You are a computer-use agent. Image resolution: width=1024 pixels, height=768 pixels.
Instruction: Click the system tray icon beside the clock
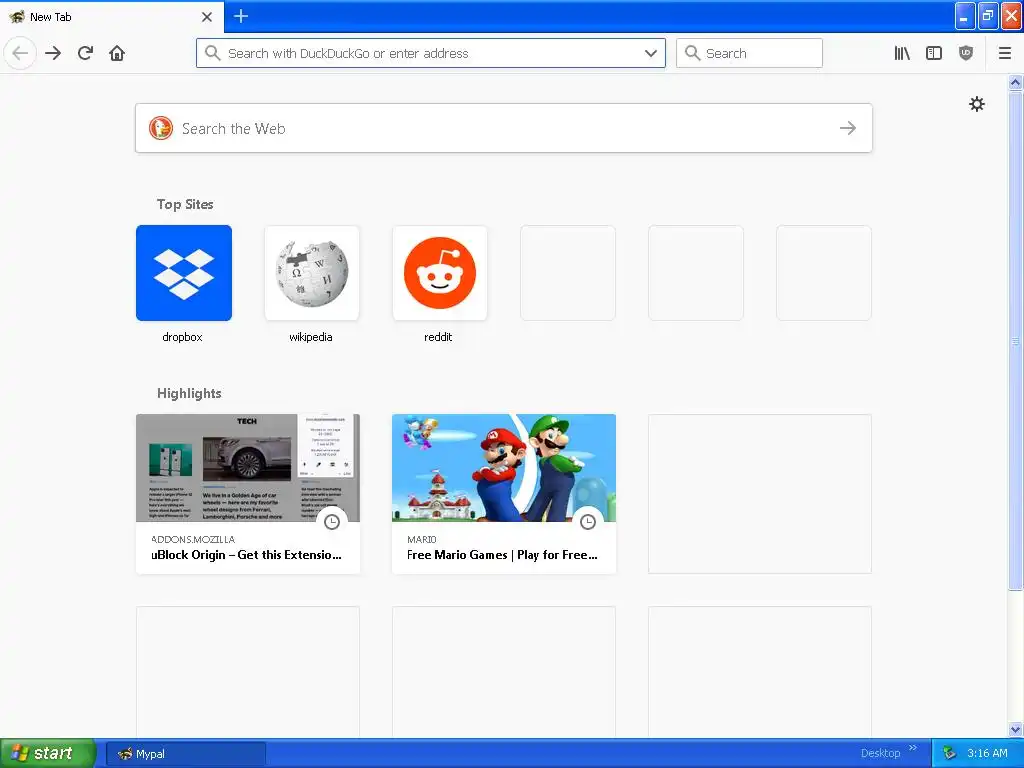click(x=949, y=753)
